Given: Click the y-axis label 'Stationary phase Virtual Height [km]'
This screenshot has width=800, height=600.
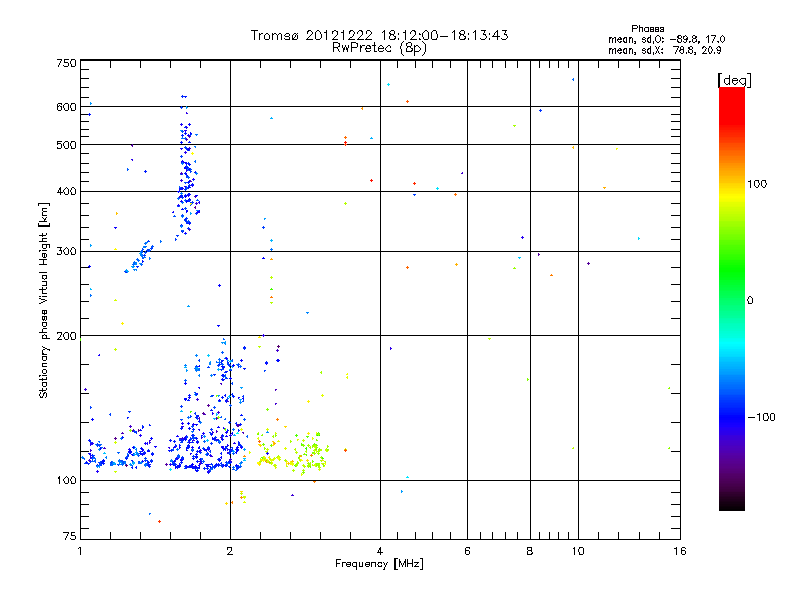Looking at the screenshot, I should click(44, 301).
